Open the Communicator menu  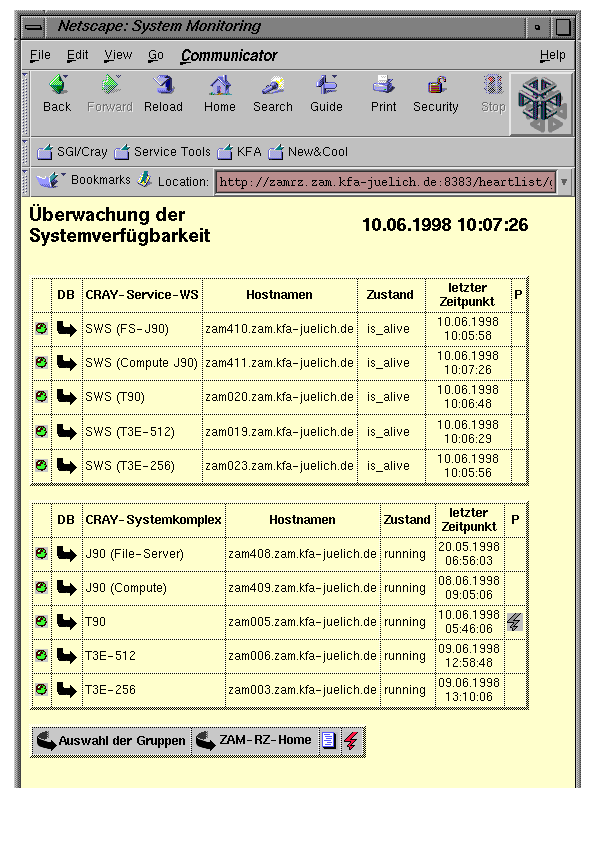[x=229, y=55]
